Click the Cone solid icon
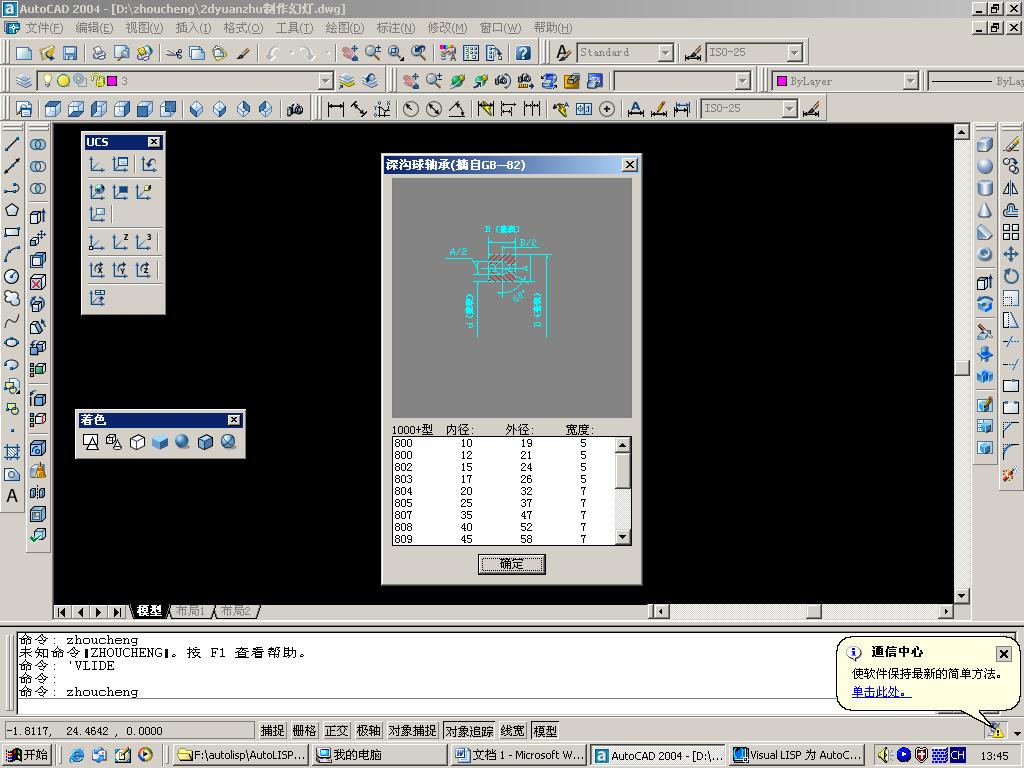Image resolution: width=1024 pixels, height=768 pixels. pyautogui.click(x=985, y=210)
